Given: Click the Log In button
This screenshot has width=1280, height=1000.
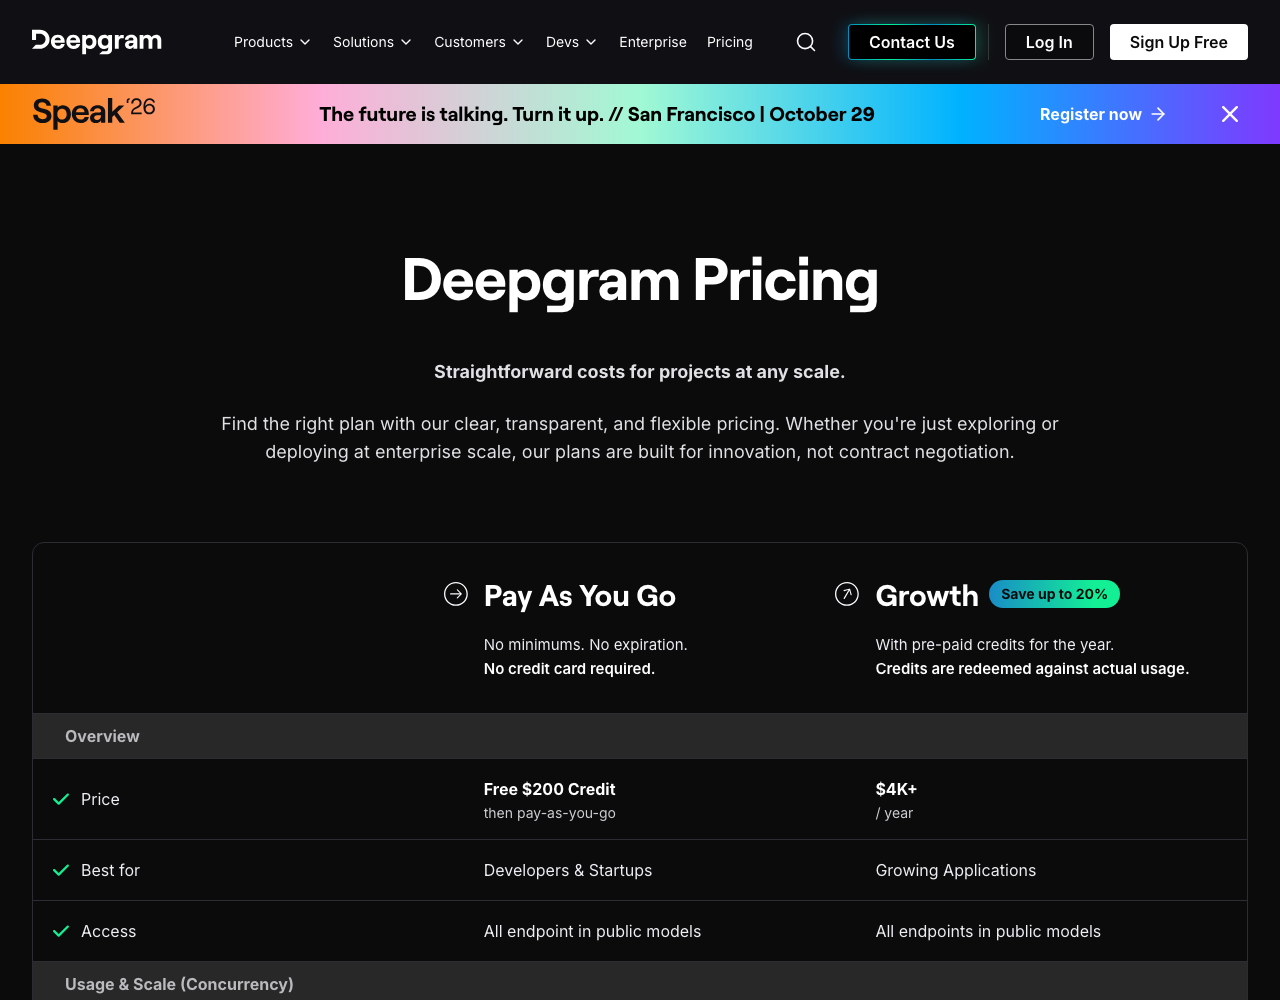Looking at the screenshot, I should [x=1049, y=42].
